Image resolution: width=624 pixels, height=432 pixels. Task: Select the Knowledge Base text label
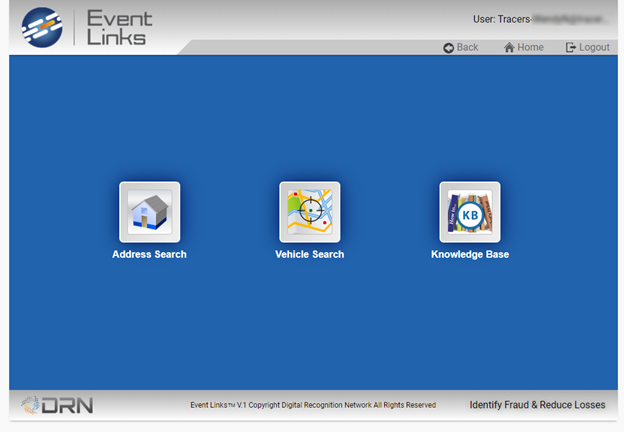pos(469,255)
